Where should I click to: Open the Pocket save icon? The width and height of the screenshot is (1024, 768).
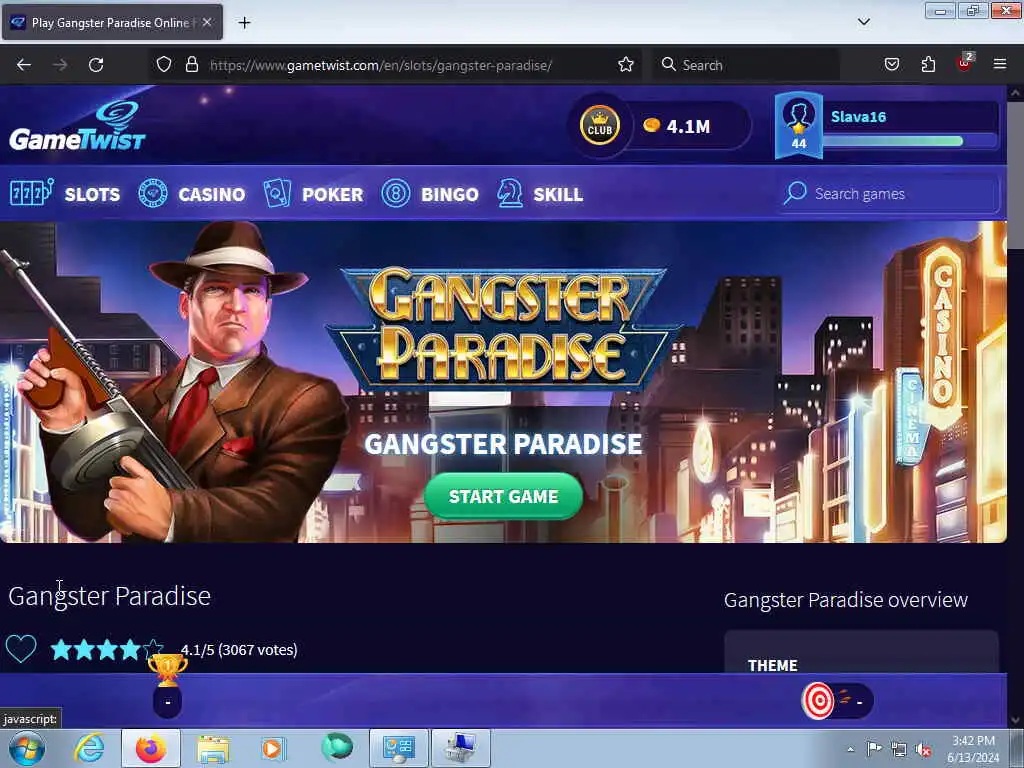(x=892, y=65)
